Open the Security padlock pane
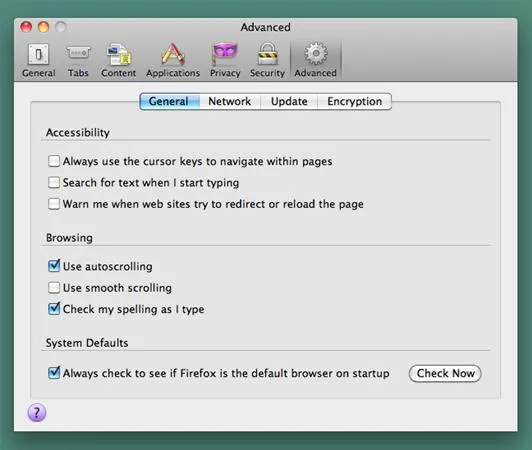The height and width of the screenshot is (450, 532). click(x=267, y=60)
